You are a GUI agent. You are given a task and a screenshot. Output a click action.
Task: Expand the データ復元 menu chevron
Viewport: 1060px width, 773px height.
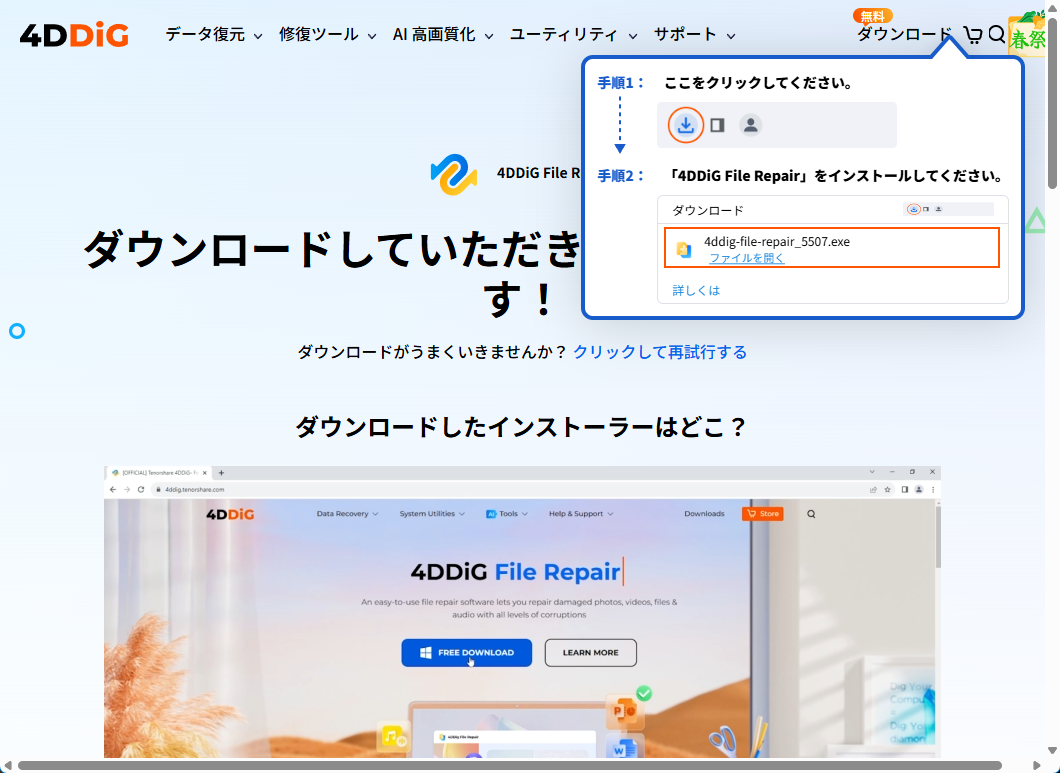click(258, 36)
